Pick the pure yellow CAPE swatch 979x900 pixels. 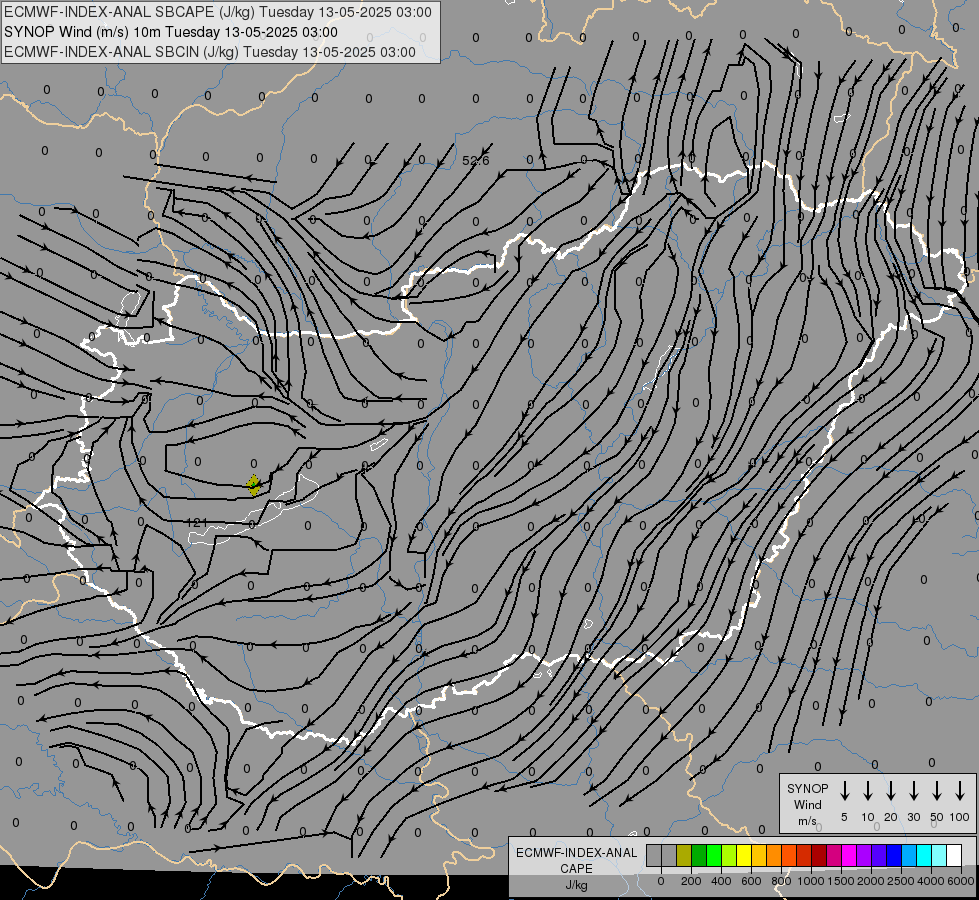click(744, 855)
